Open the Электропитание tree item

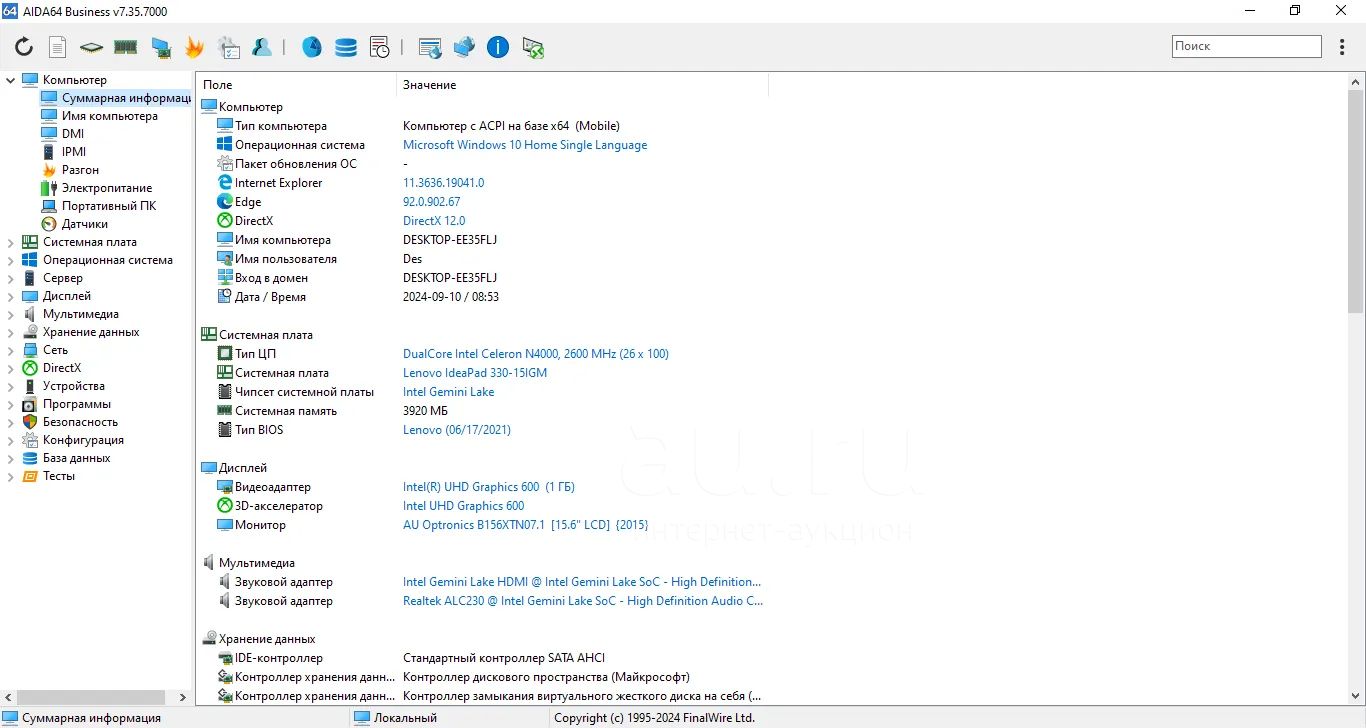[x=107, y=188]
